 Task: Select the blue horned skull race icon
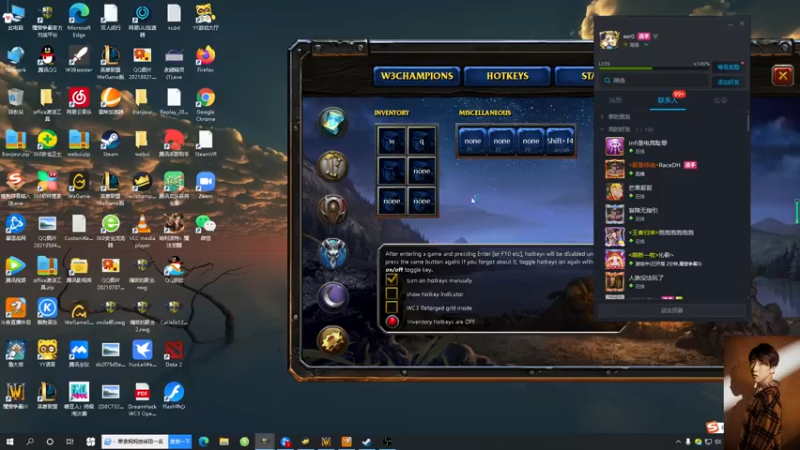(x=333, y=253)
